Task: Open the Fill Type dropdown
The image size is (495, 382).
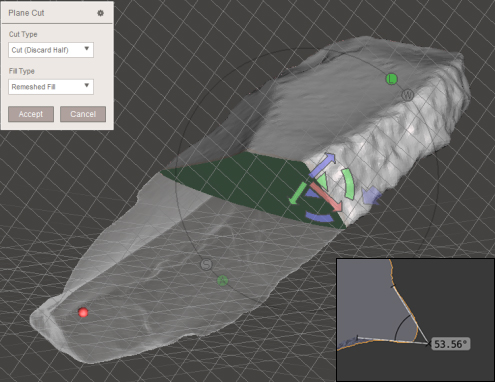Action: tap(51, 87)
